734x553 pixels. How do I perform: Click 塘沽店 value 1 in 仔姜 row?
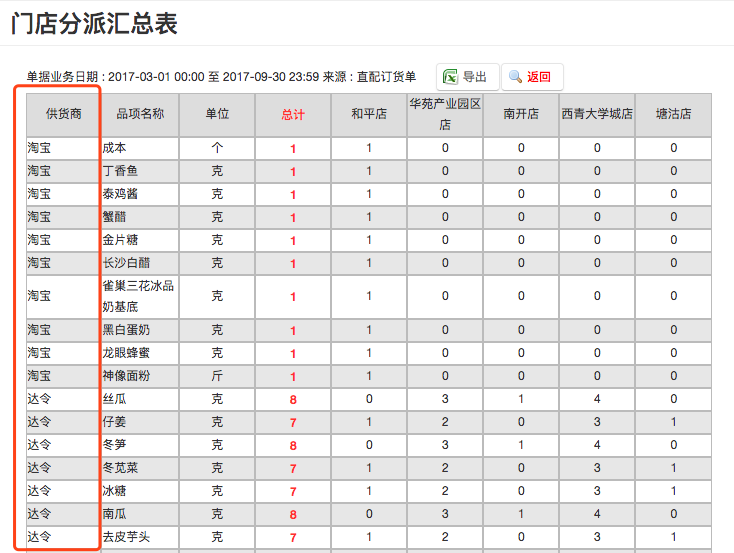pos(673,422)
